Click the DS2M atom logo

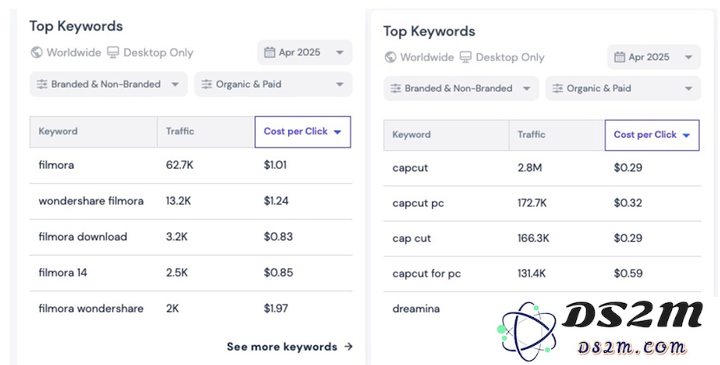tap(527, 331)
